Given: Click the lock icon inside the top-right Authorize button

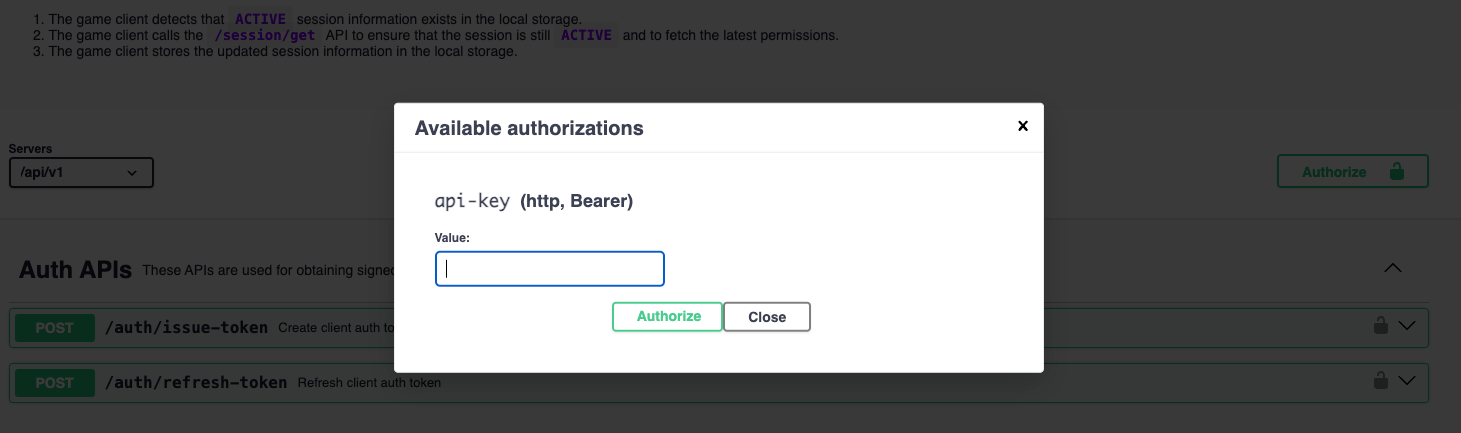Looking at the screenshot, I should tap(1397, 171).
